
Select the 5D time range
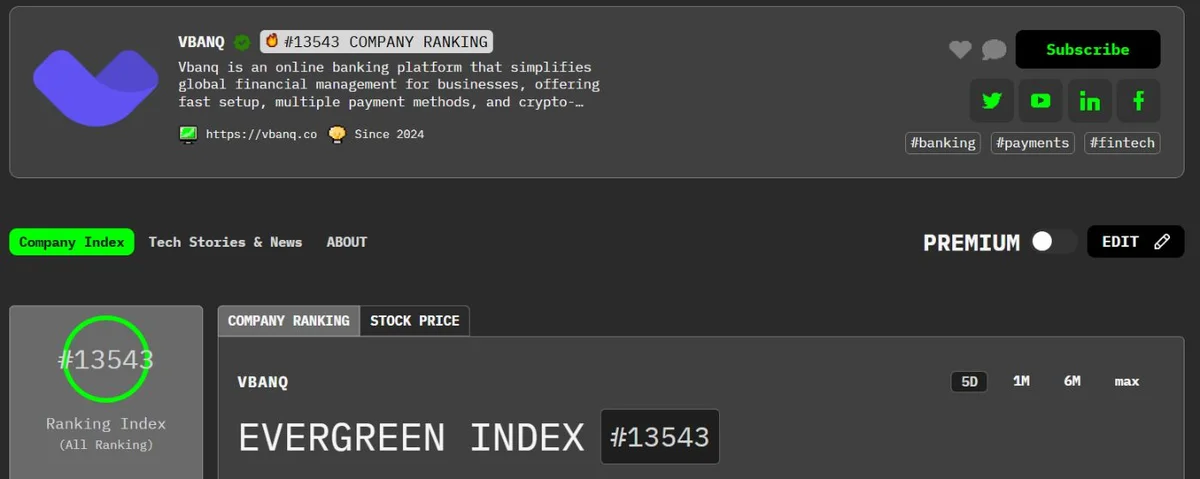click(x=969, y=382)
